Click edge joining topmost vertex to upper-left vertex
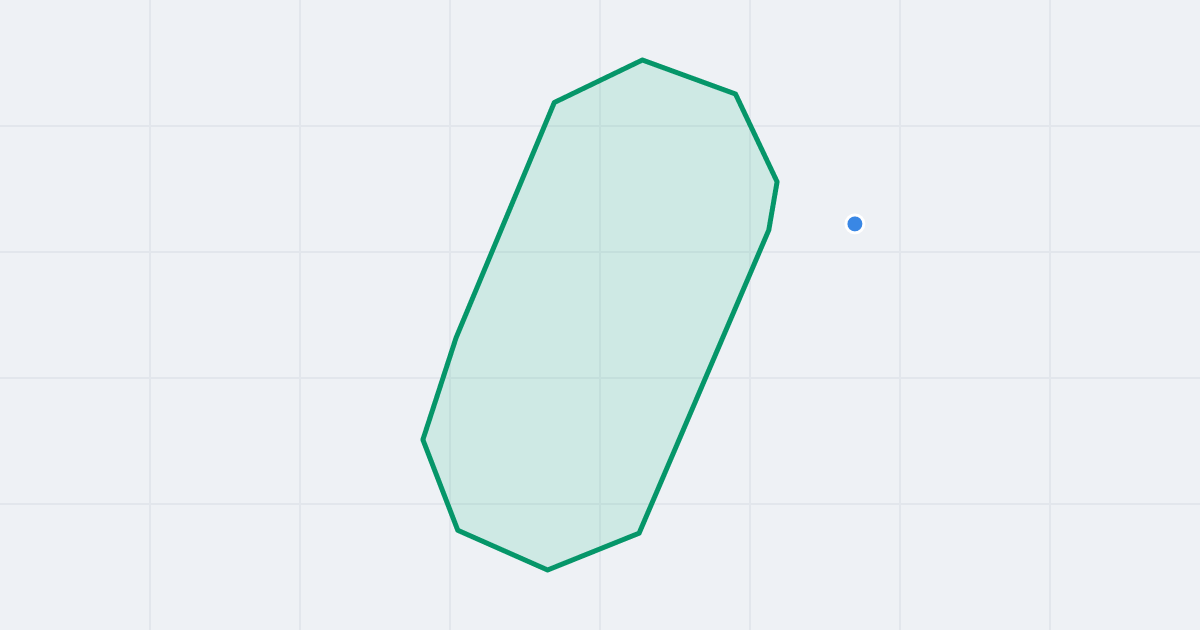1200x630 pixels. (598, 81)
